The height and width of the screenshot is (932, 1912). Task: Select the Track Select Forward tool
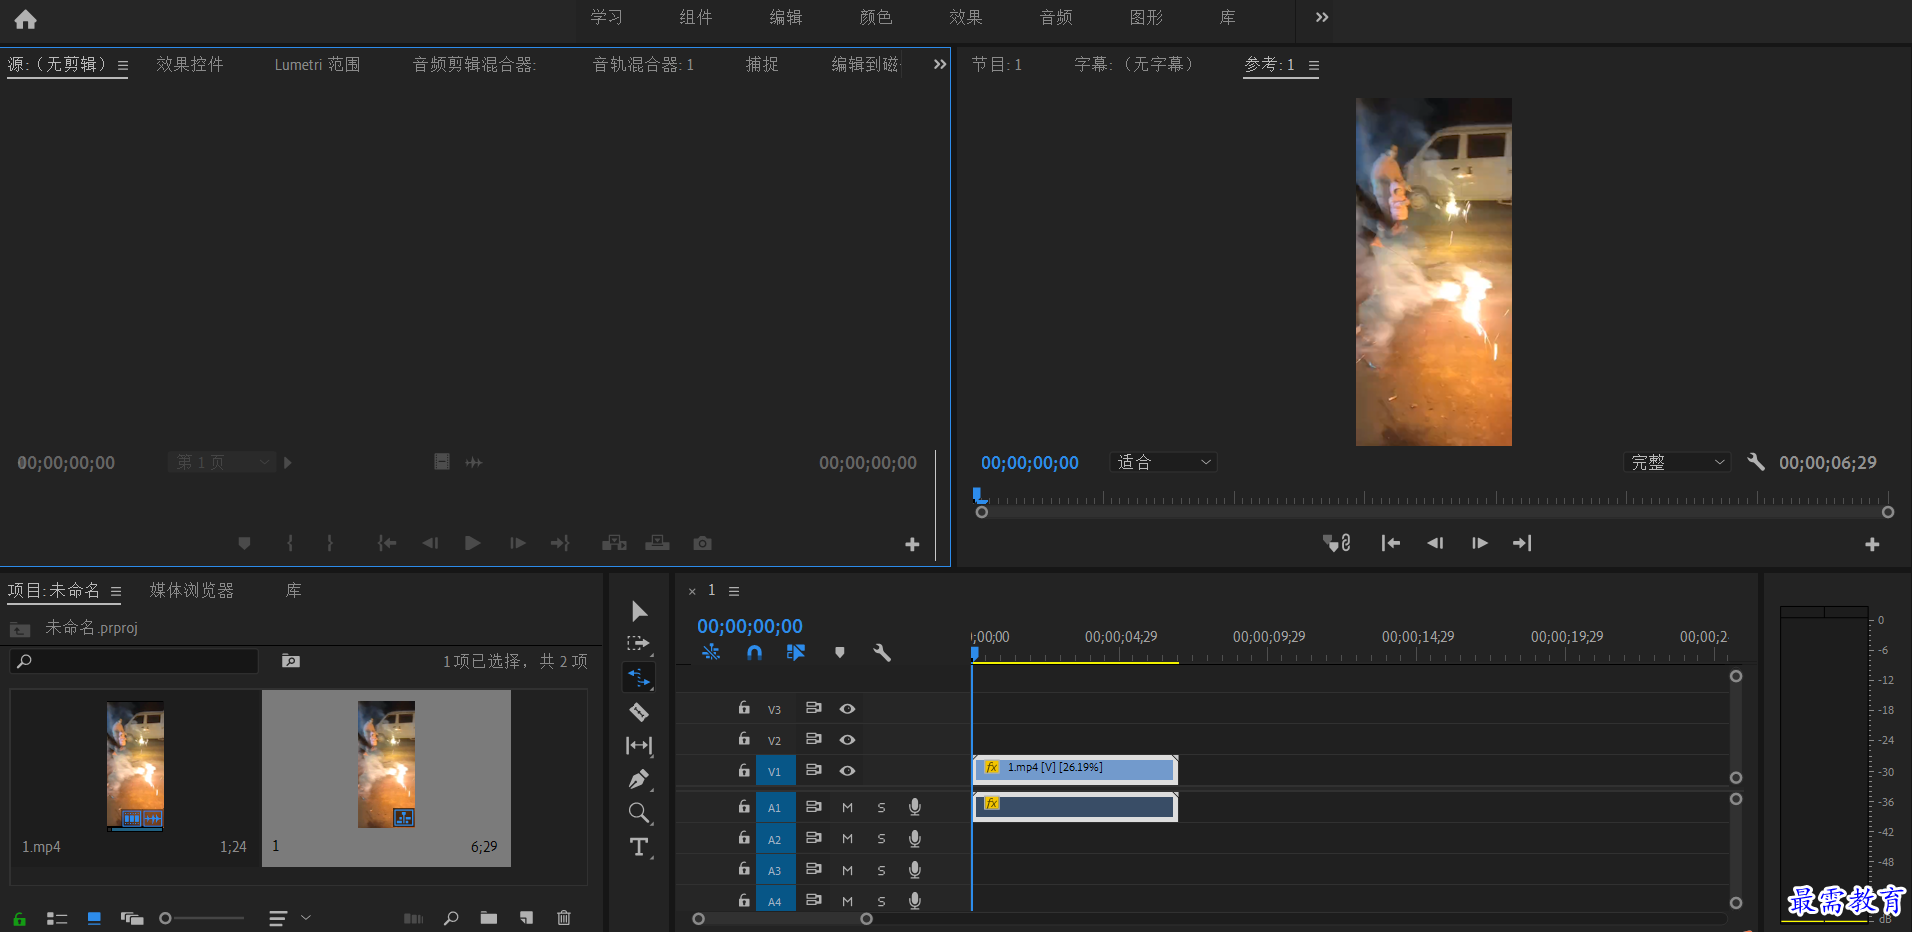point(639,644)
